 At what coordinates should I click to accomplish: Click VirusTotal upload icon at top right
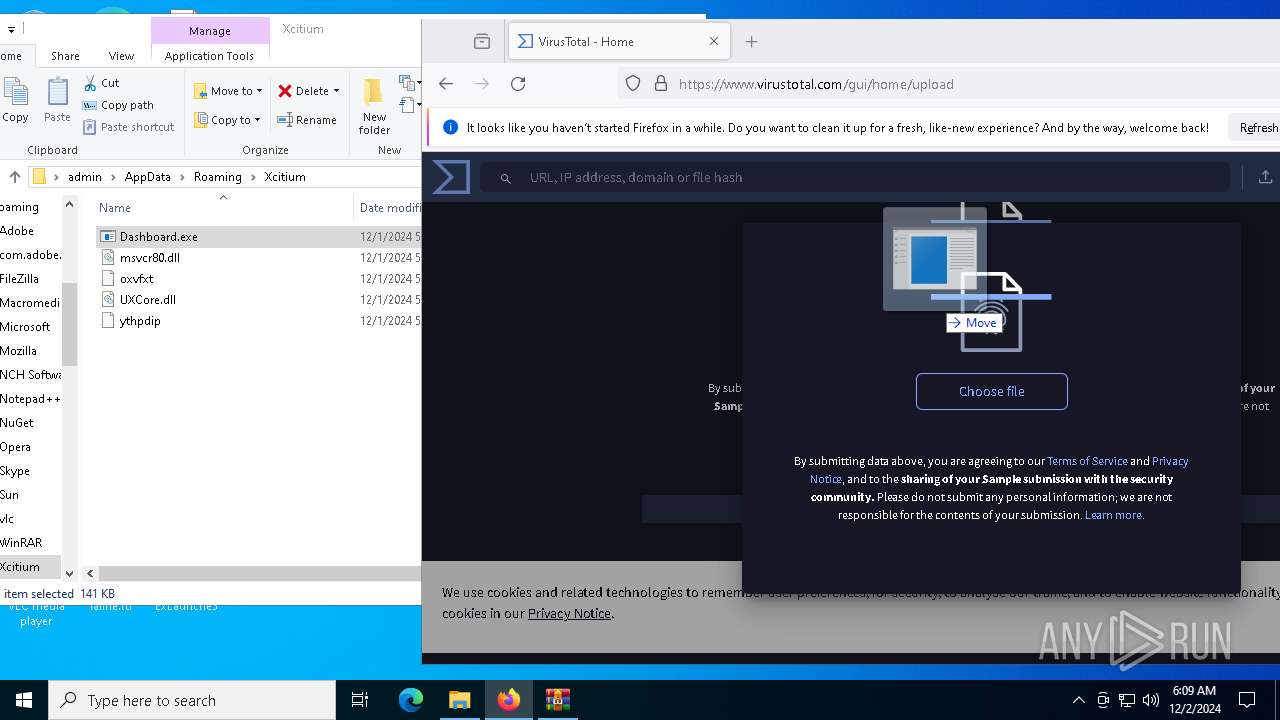pyautogui.click(x=1265, y=177)
